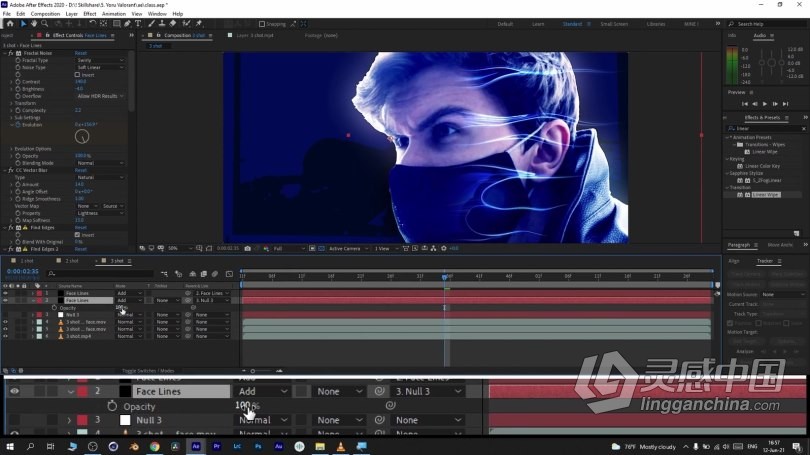Jump to last frame in Preview panel

[786, 104]
